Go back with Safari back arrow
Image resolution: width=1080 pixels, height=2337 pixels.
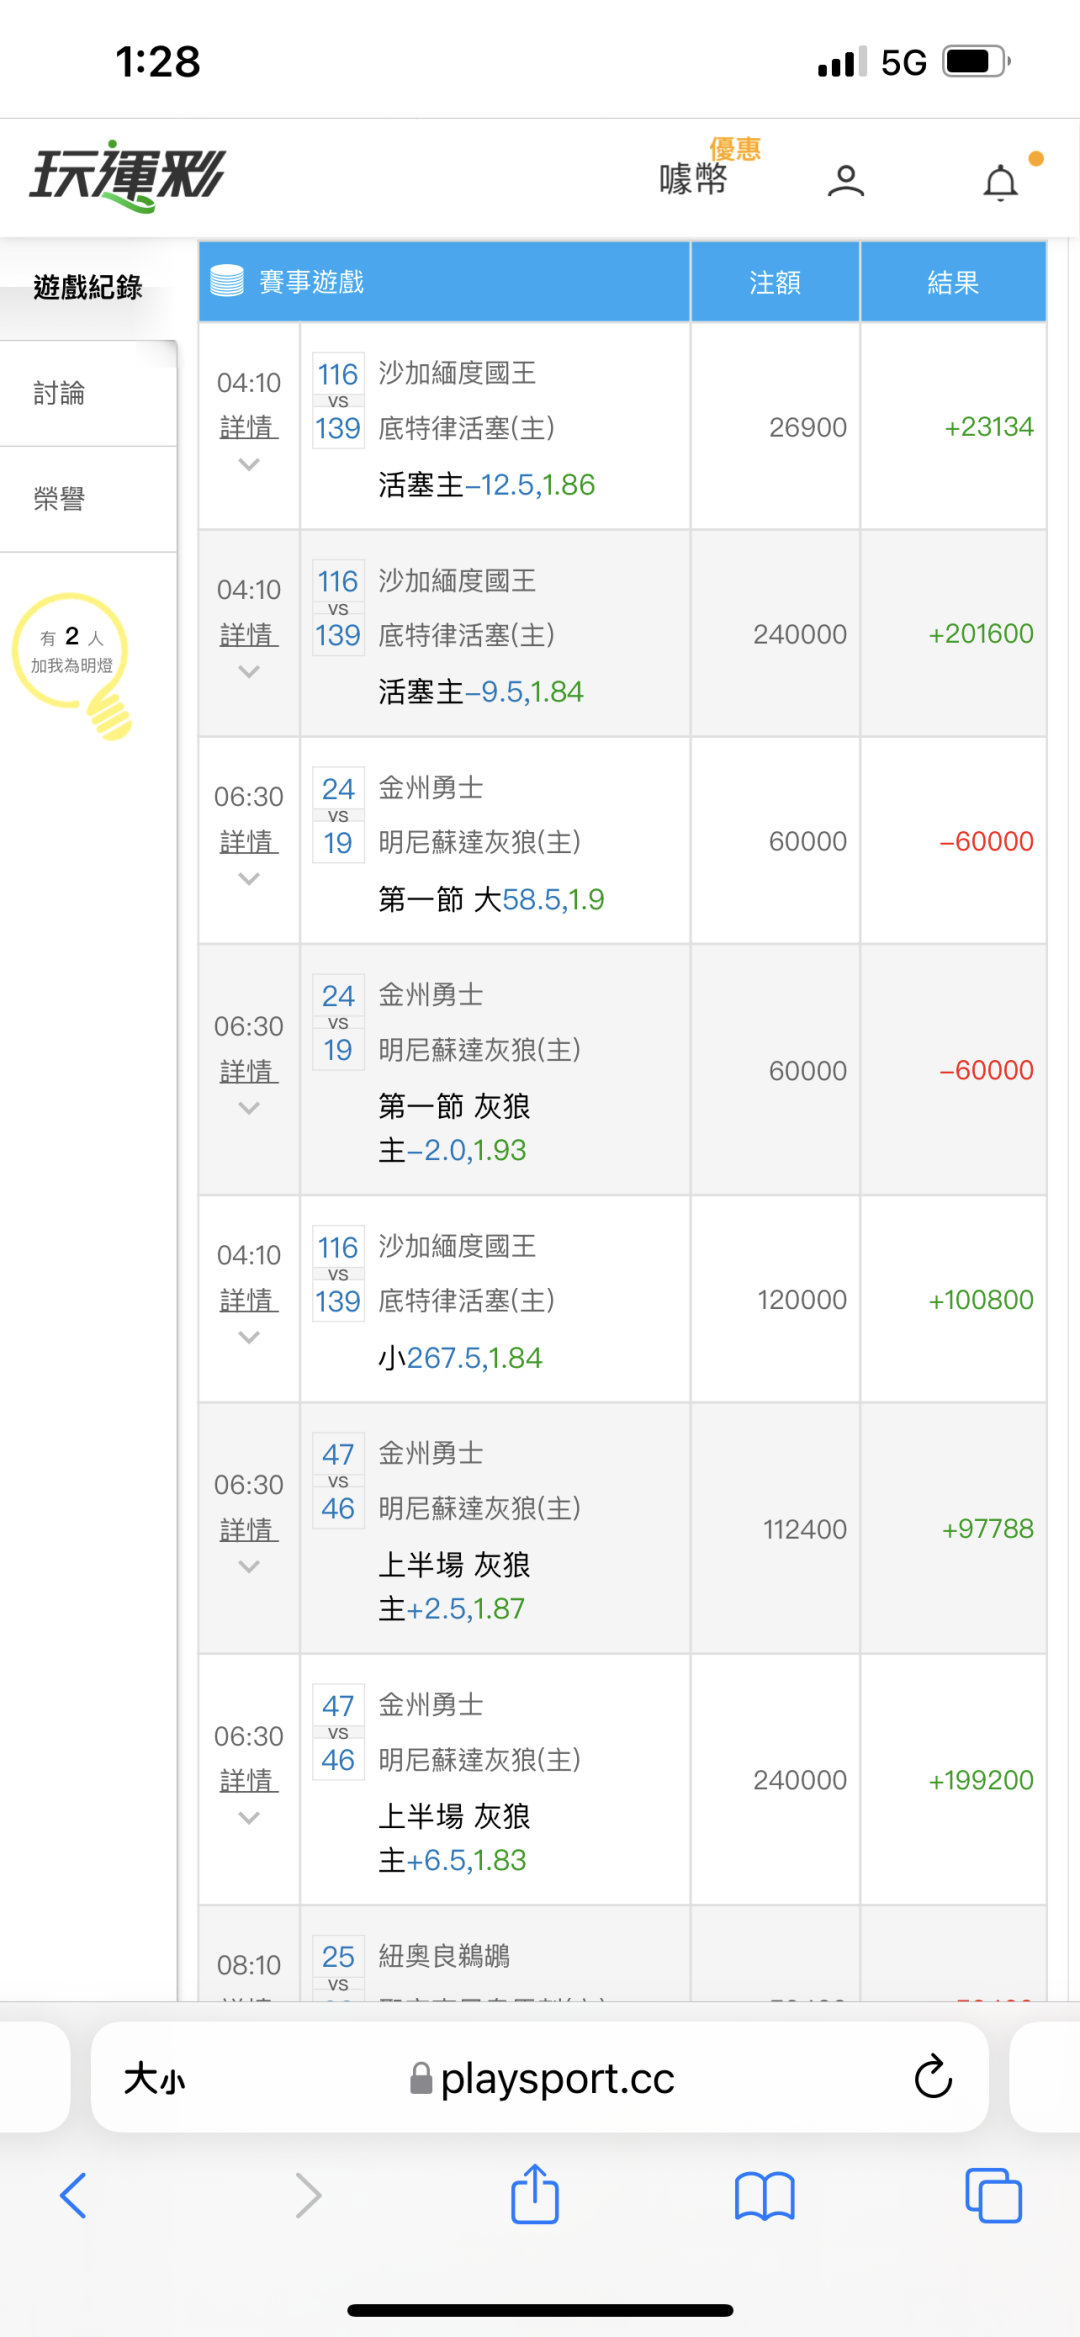[x=74, y=2196]
